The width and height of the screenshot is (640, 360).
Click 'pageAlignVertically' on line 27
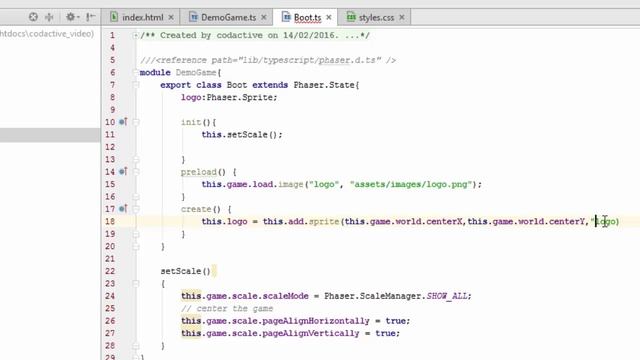click(x=311, y=333)
